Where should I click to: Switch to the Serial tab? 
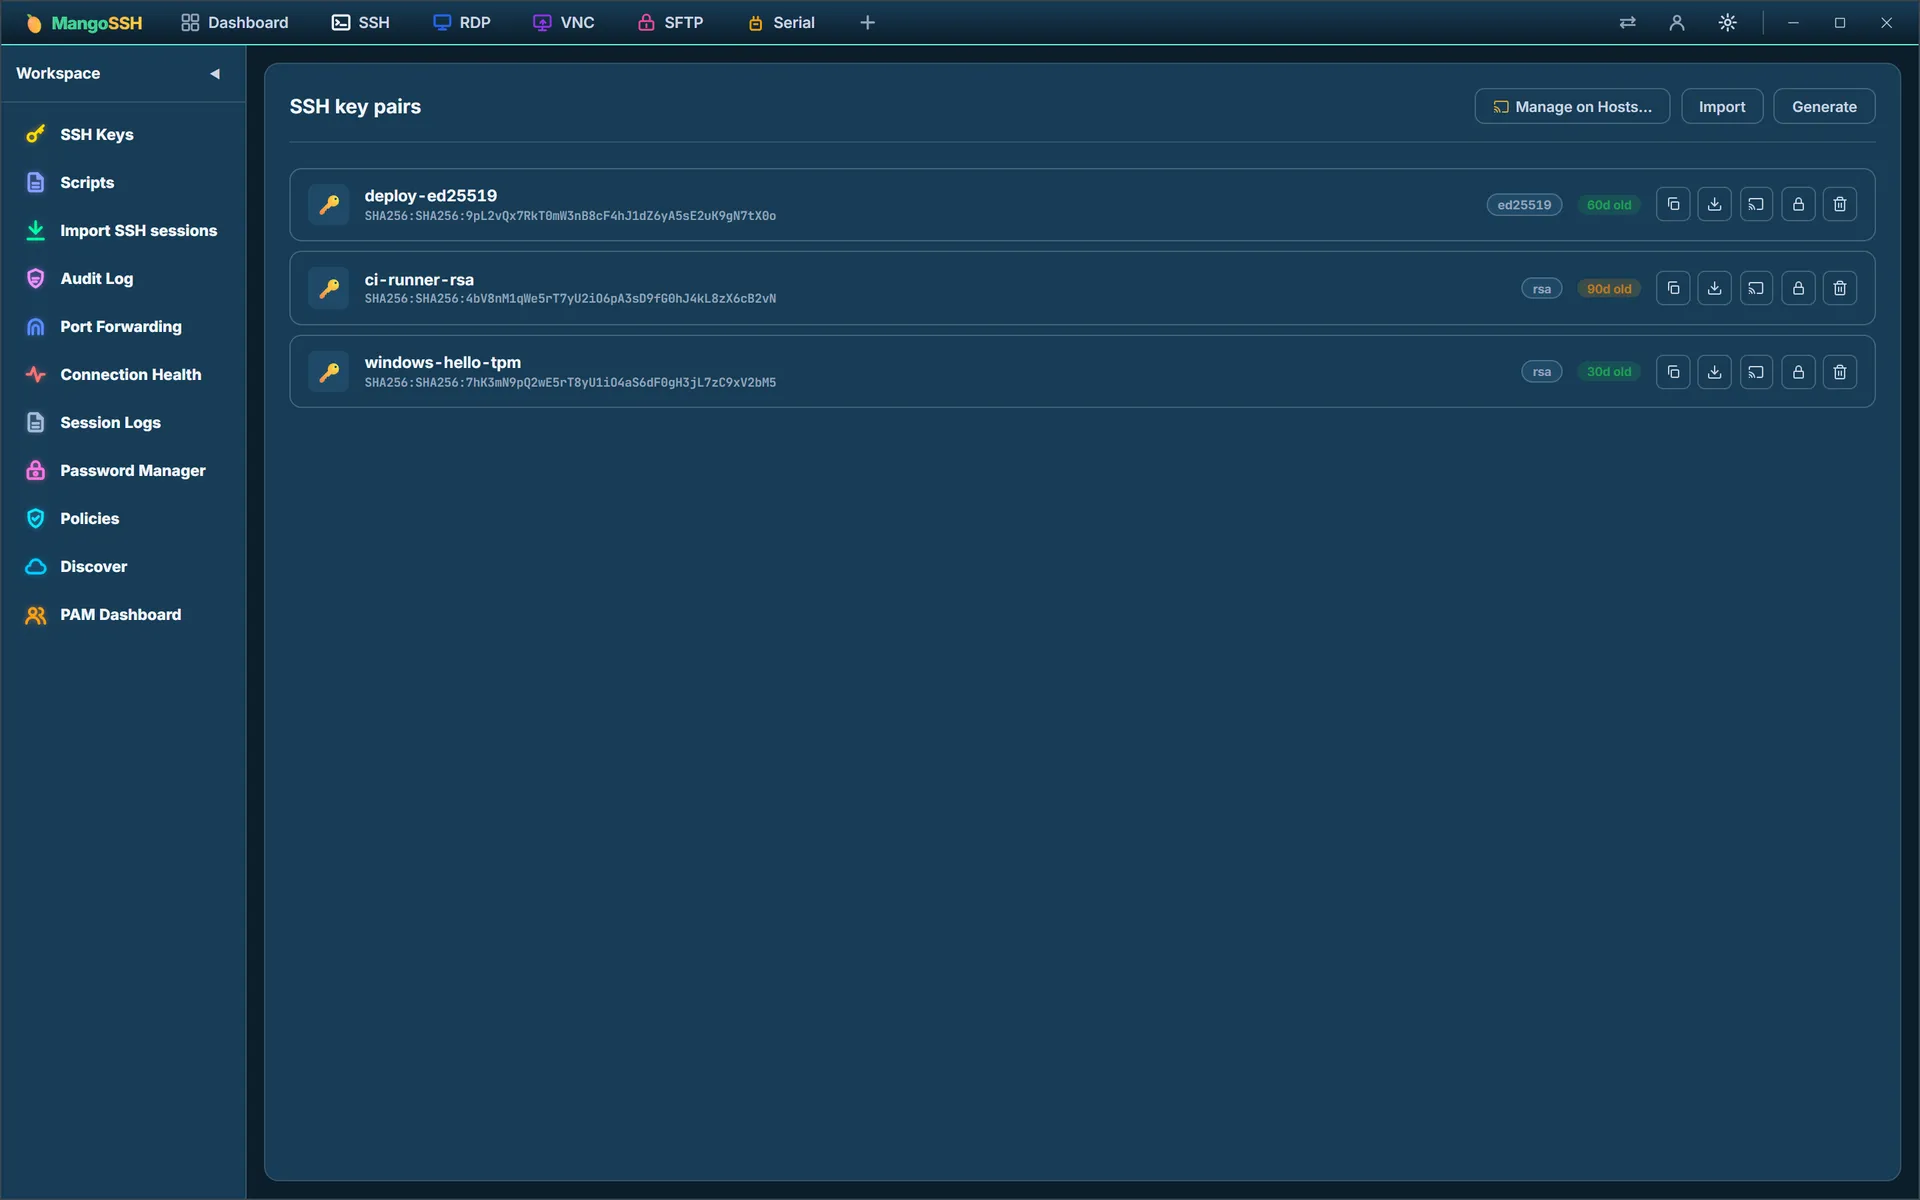pyautogui.click(x=782, y=22)
